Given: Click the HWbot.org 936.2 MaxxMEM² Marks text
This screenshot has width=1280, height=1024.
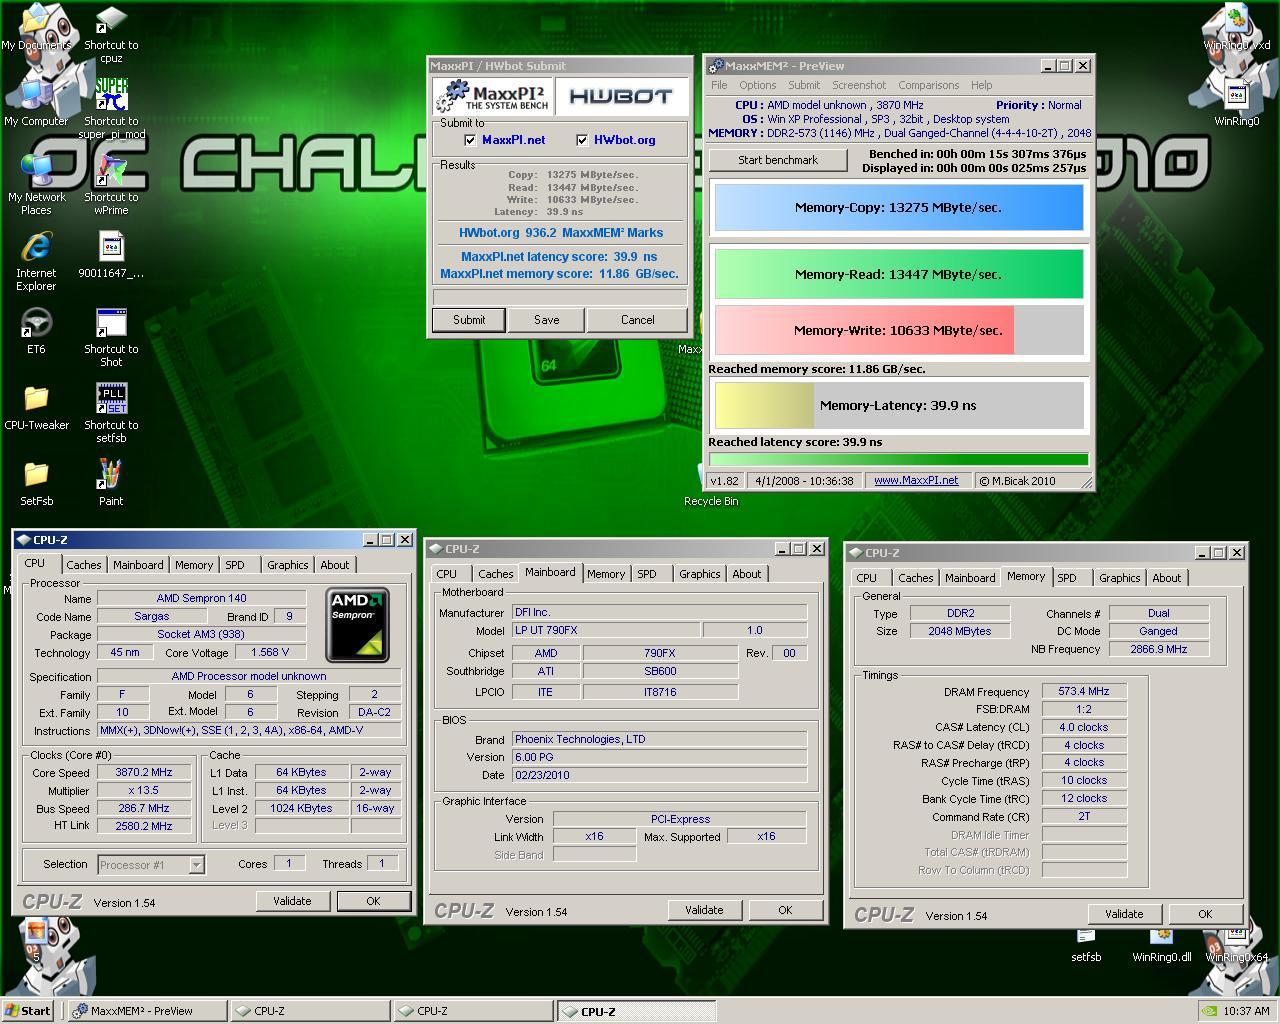Looking at the screenshot, I should tap(561, 233).
